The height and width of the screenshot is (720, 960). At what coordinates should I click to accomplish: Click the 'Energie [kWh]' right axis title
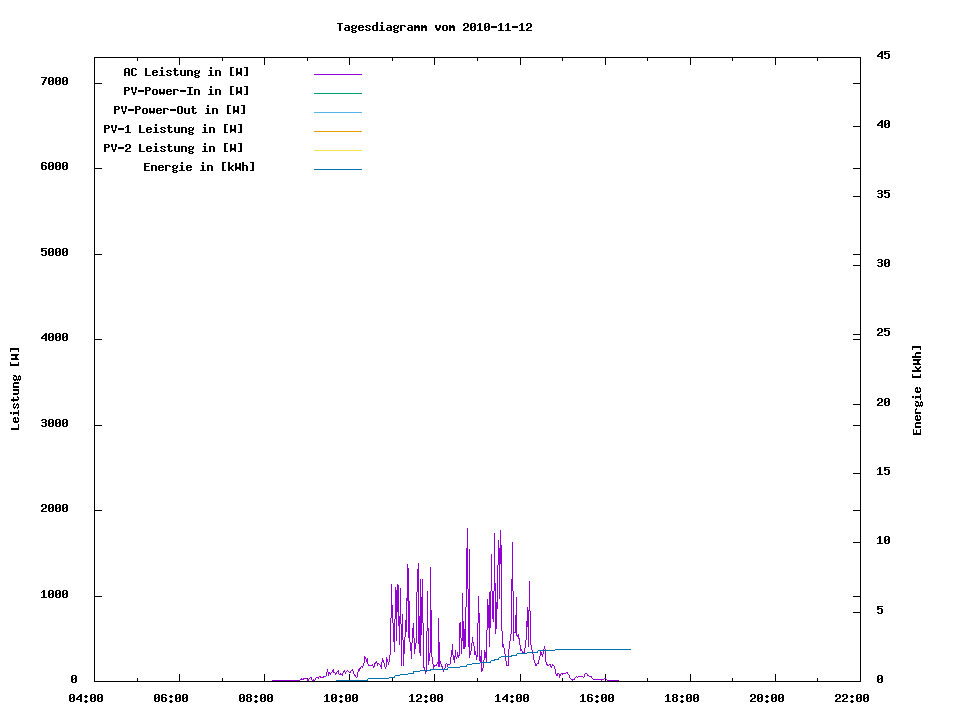point(918,390)
